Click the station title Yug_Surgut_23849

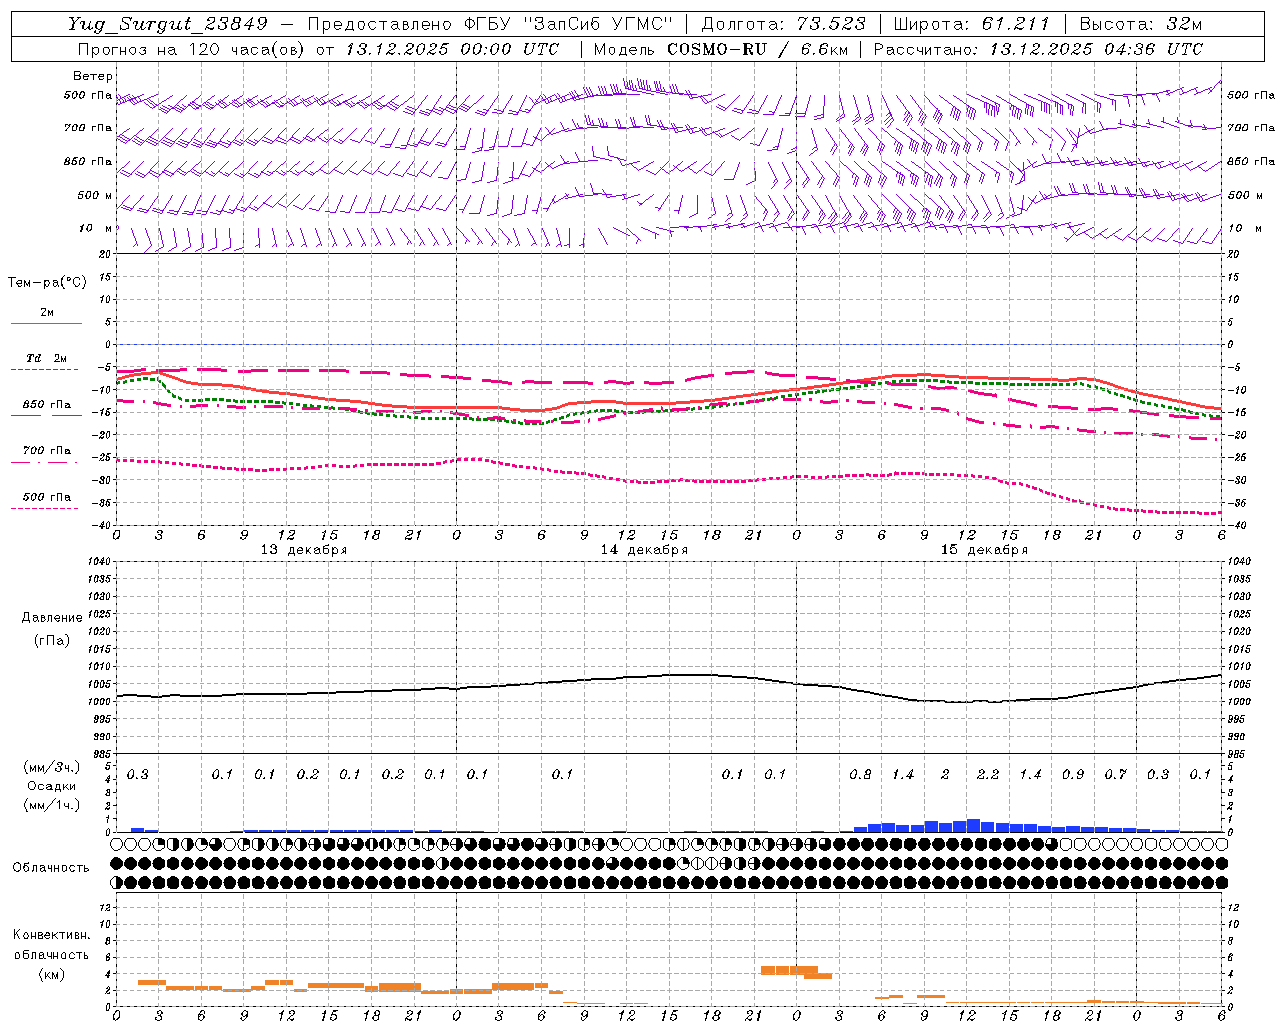pyautogui.click(x=168, y=24)
